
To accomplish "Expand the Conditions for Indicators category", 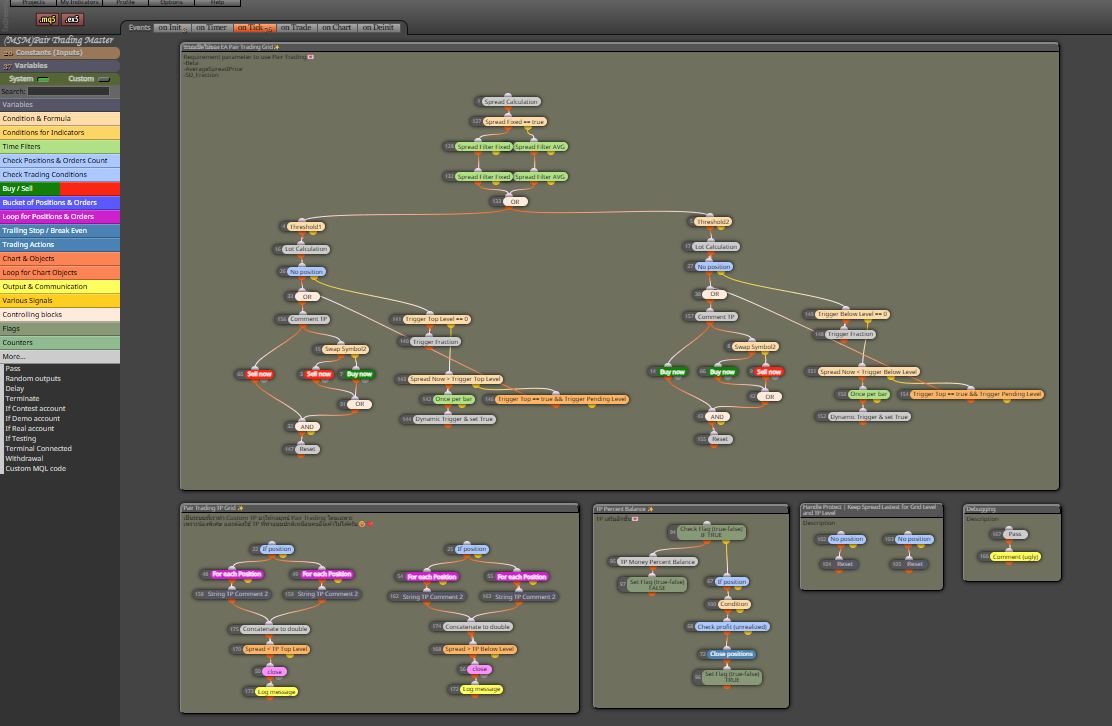I will tap(60, 133).
